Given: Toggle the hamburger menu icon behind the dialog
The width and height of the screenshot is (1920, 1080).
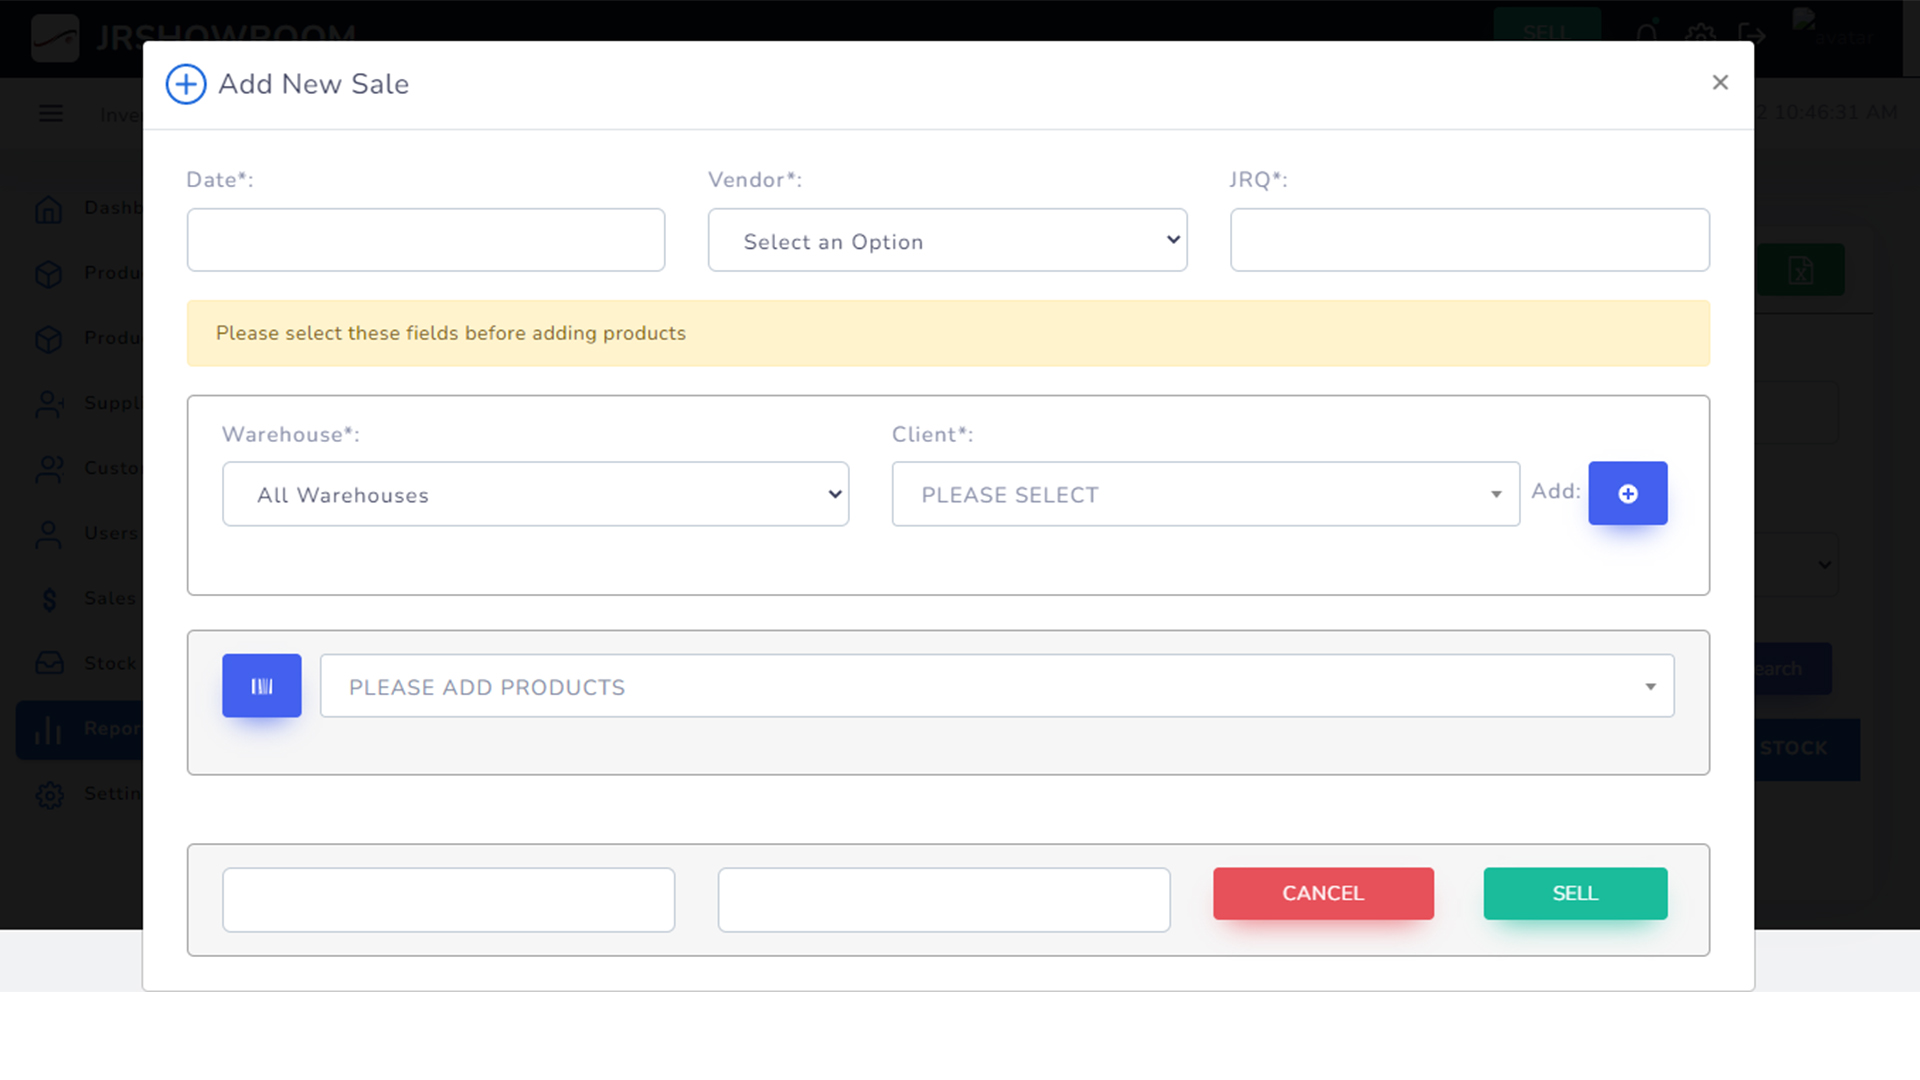Looking at the screenshot, I should tap(51, 113).
